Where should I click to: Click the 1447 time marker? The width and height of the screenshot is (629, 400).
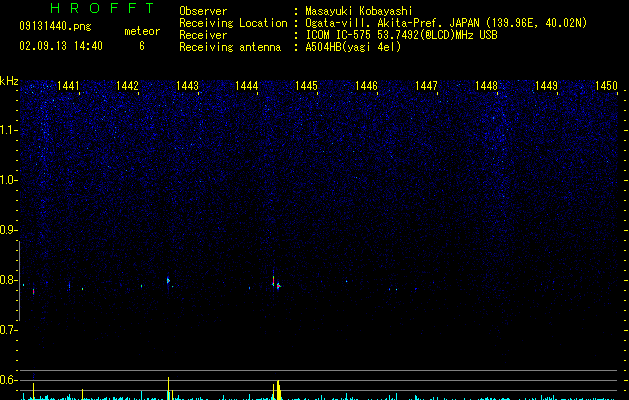pyautogui.click(x=426, y=86)
